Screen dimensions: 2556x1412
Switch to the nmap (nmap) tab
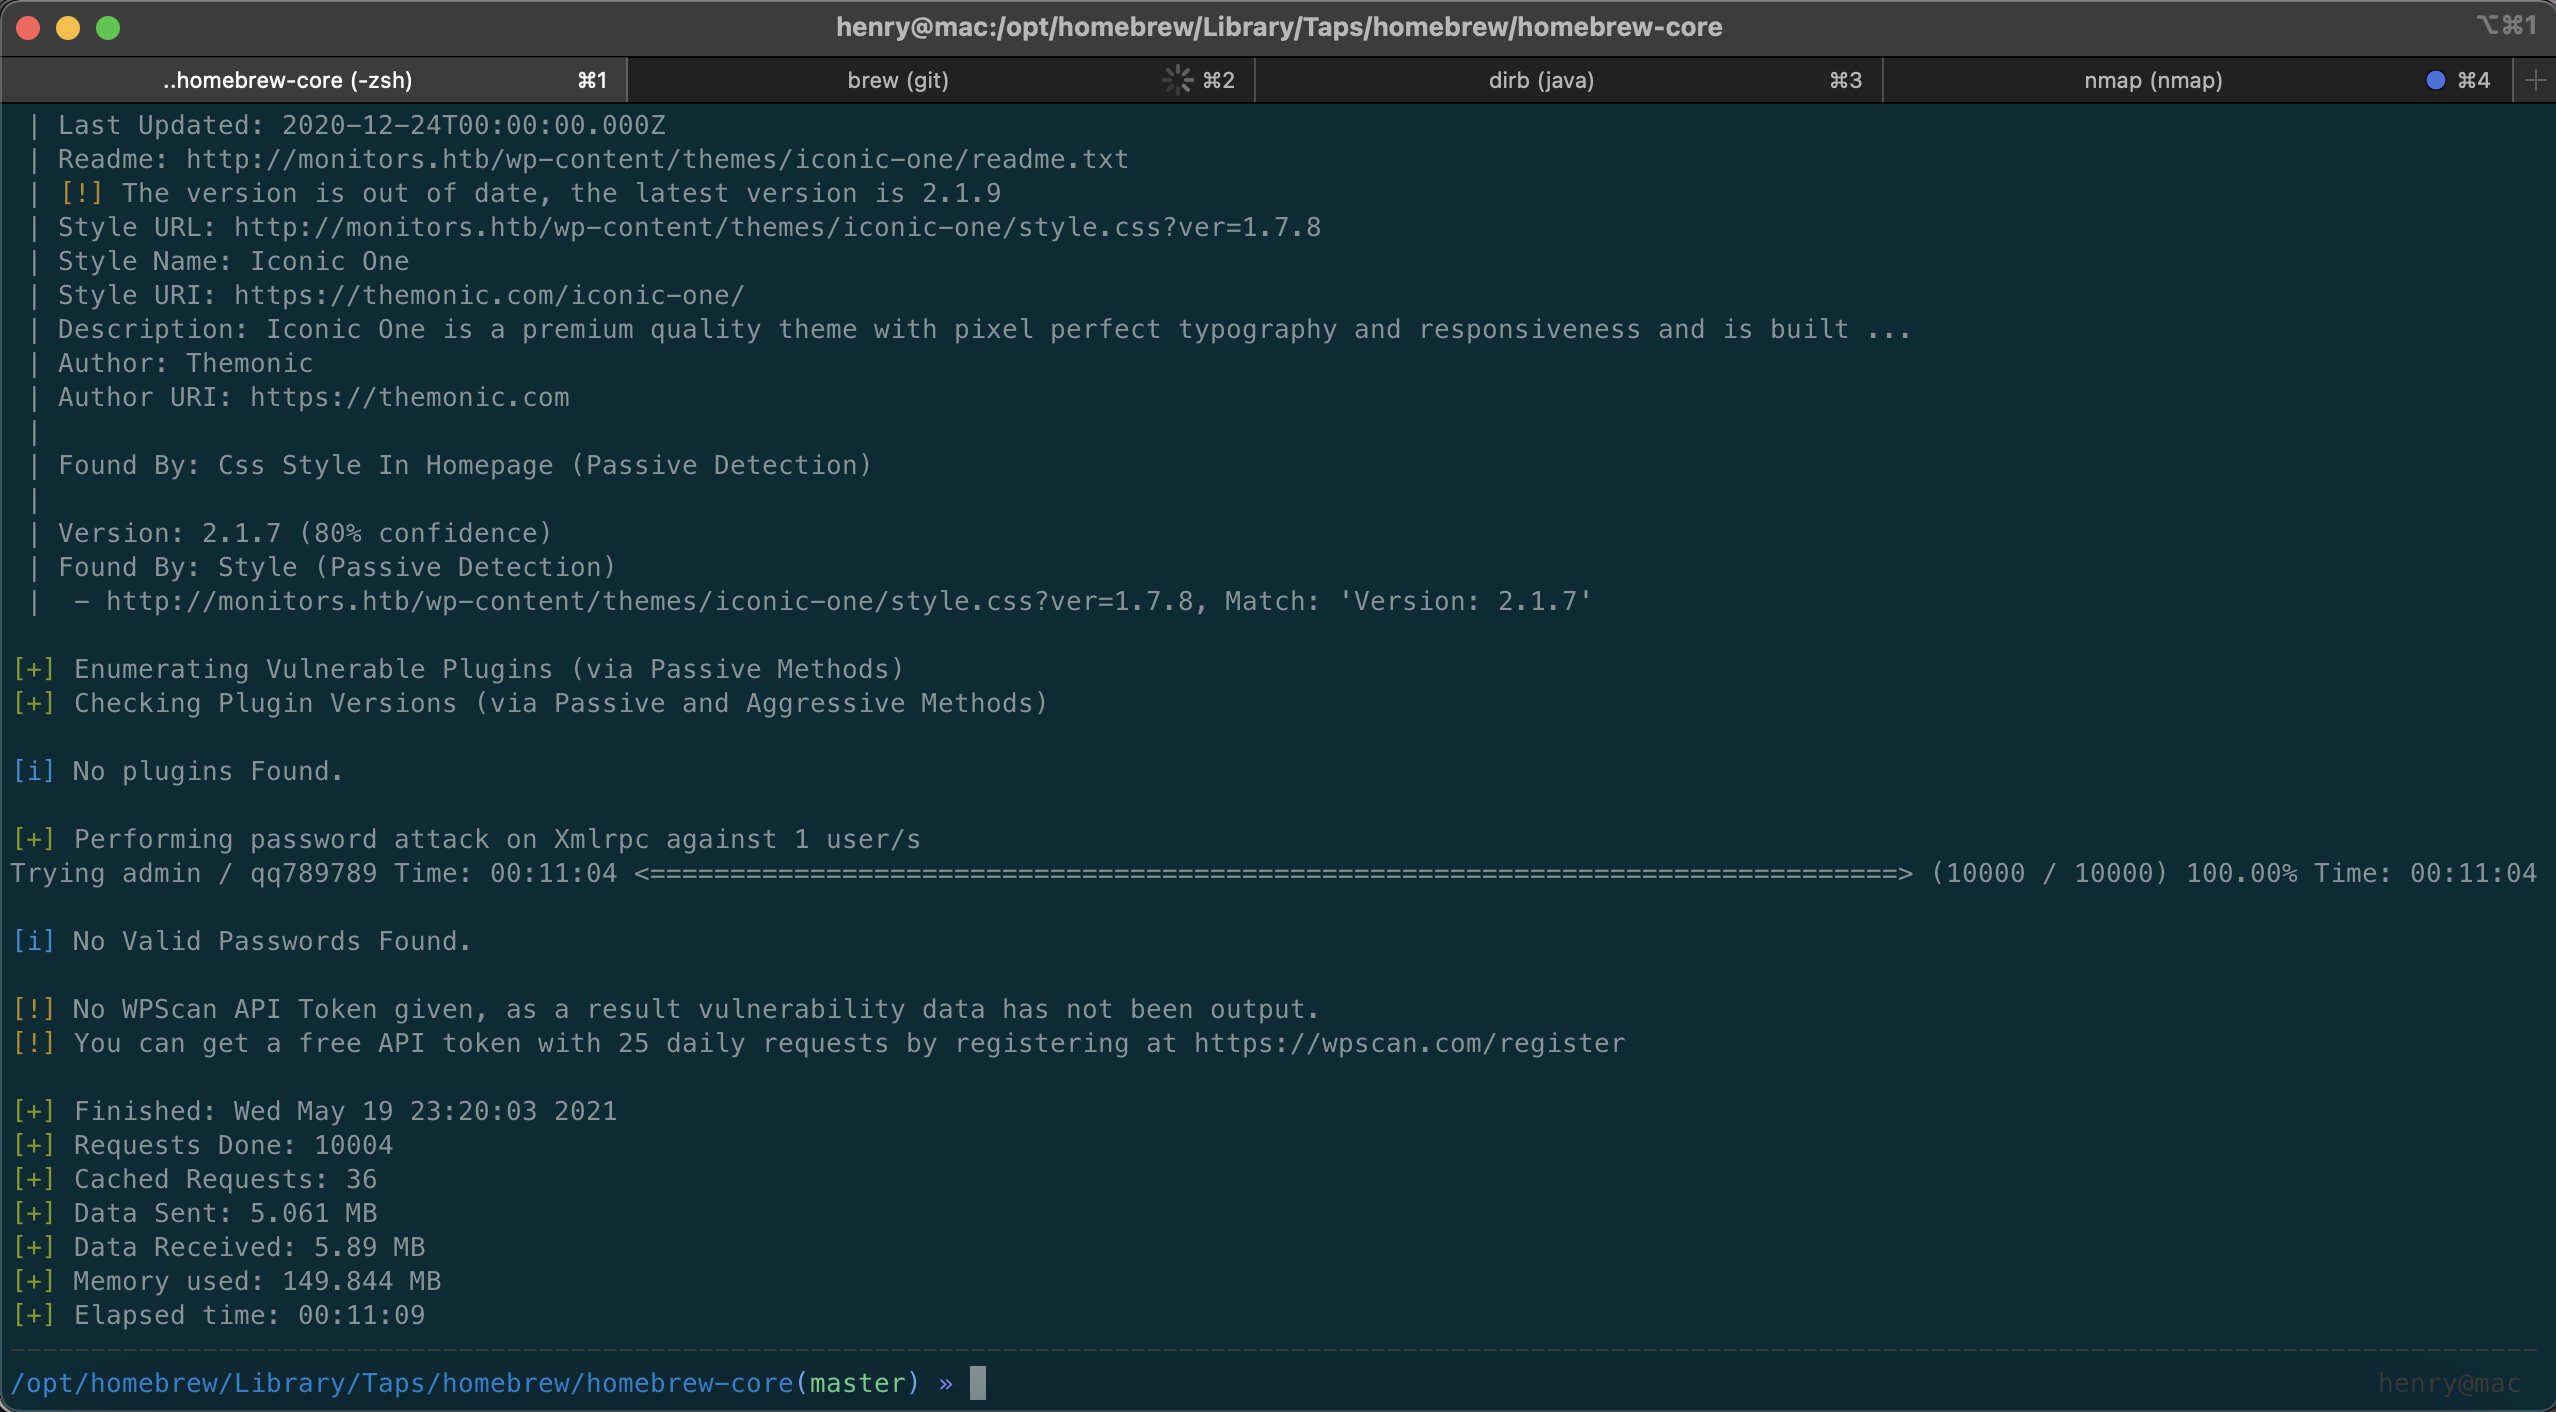2197,80
